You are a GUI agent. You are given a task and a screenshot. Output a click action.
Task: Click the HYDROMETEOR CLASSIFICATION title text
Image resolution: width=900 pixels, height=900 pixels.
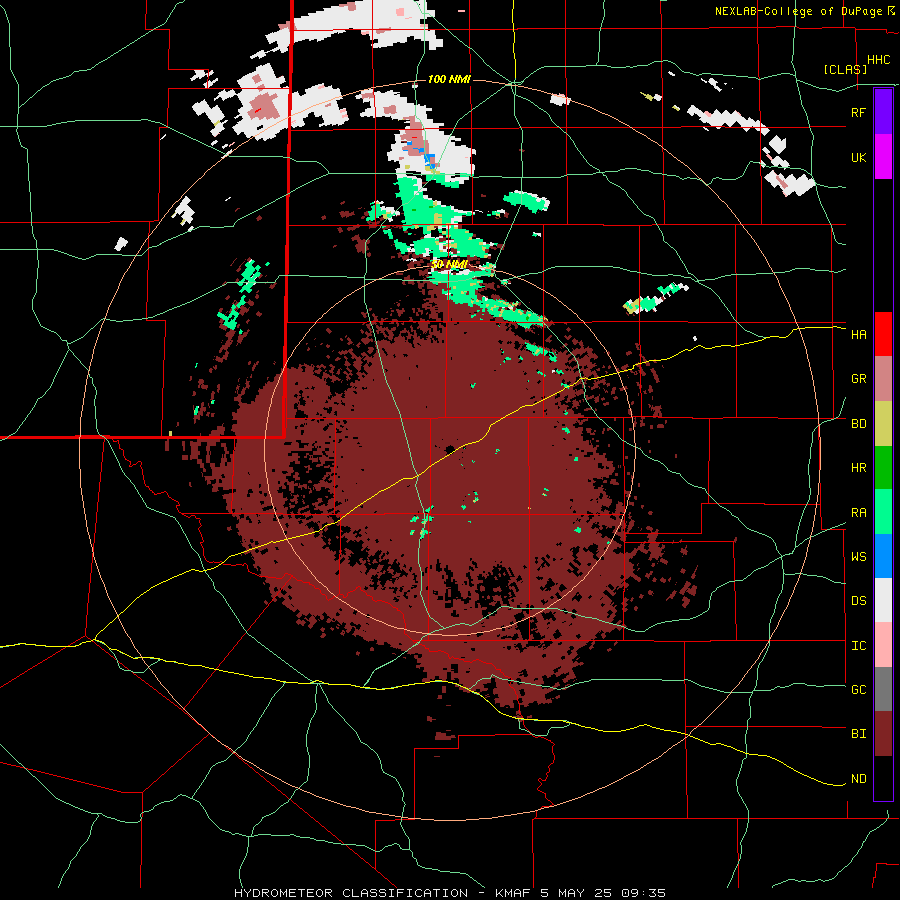(351, 893)
